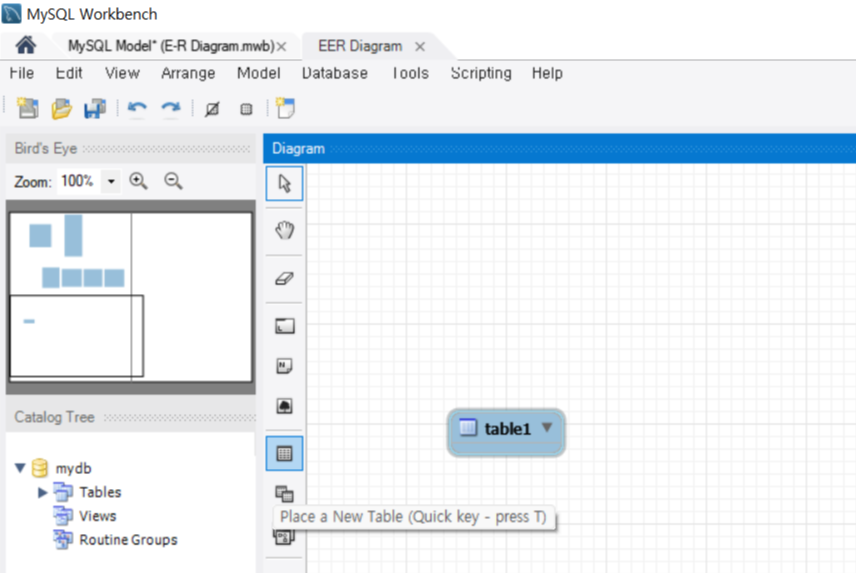Select the hand pan tool

(x=284, y=230)
